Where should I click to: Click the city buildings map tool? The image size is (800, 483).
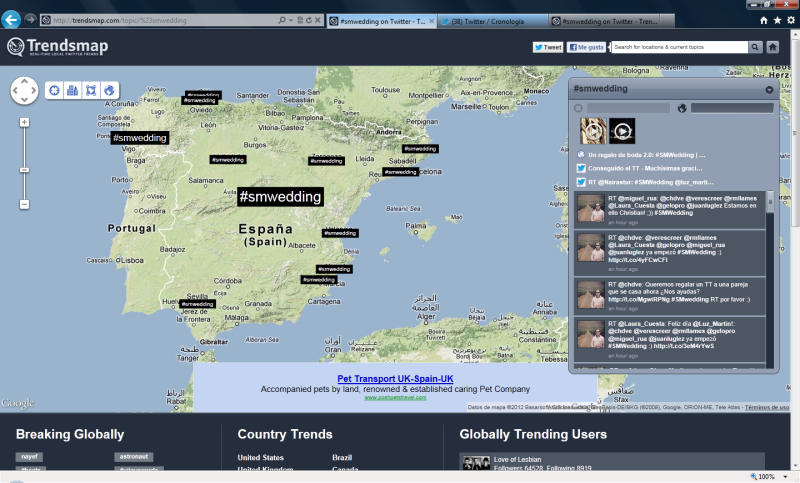point(72,90)
